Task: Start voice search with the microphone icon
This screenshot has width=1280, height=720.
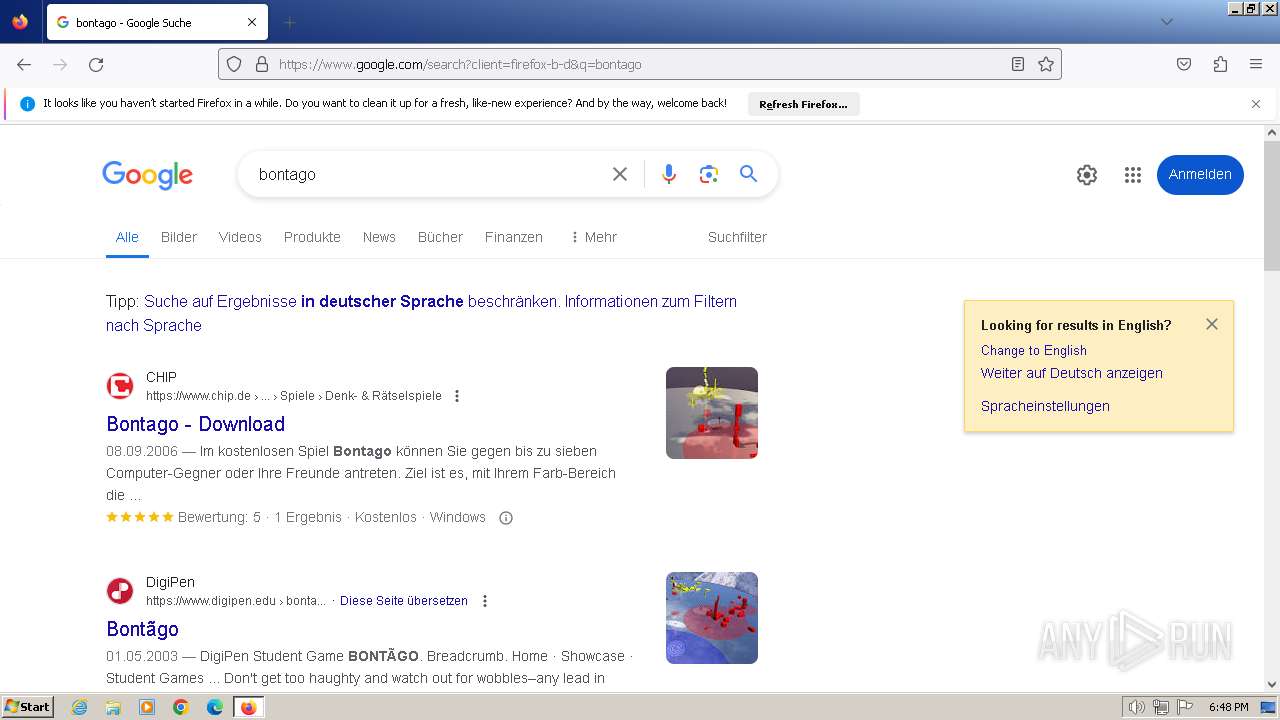Action: 669,174
